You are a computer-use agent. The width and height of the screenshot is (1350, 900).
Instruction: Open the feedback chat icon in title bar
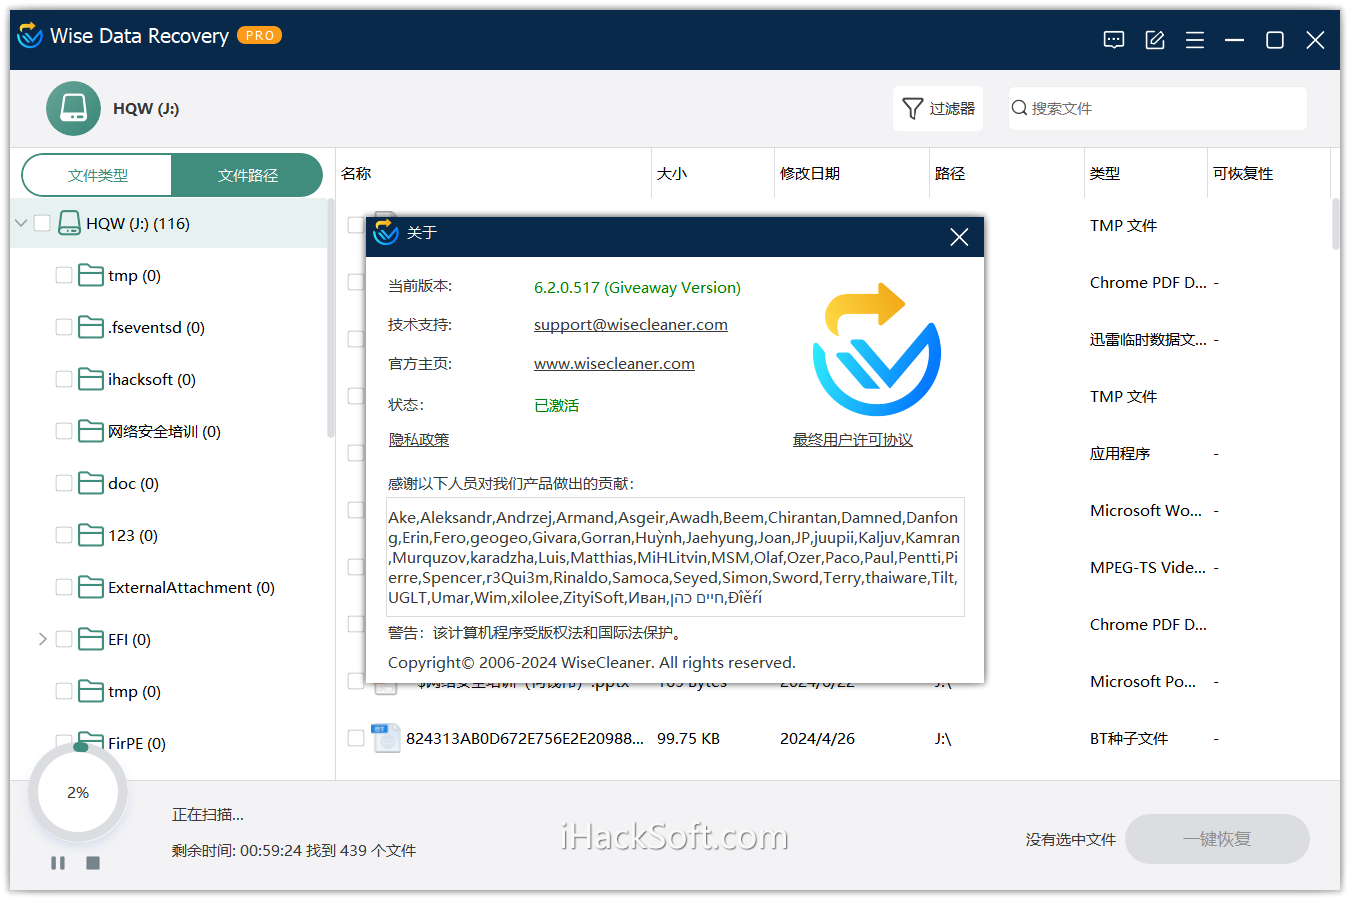pos(1114,40)
